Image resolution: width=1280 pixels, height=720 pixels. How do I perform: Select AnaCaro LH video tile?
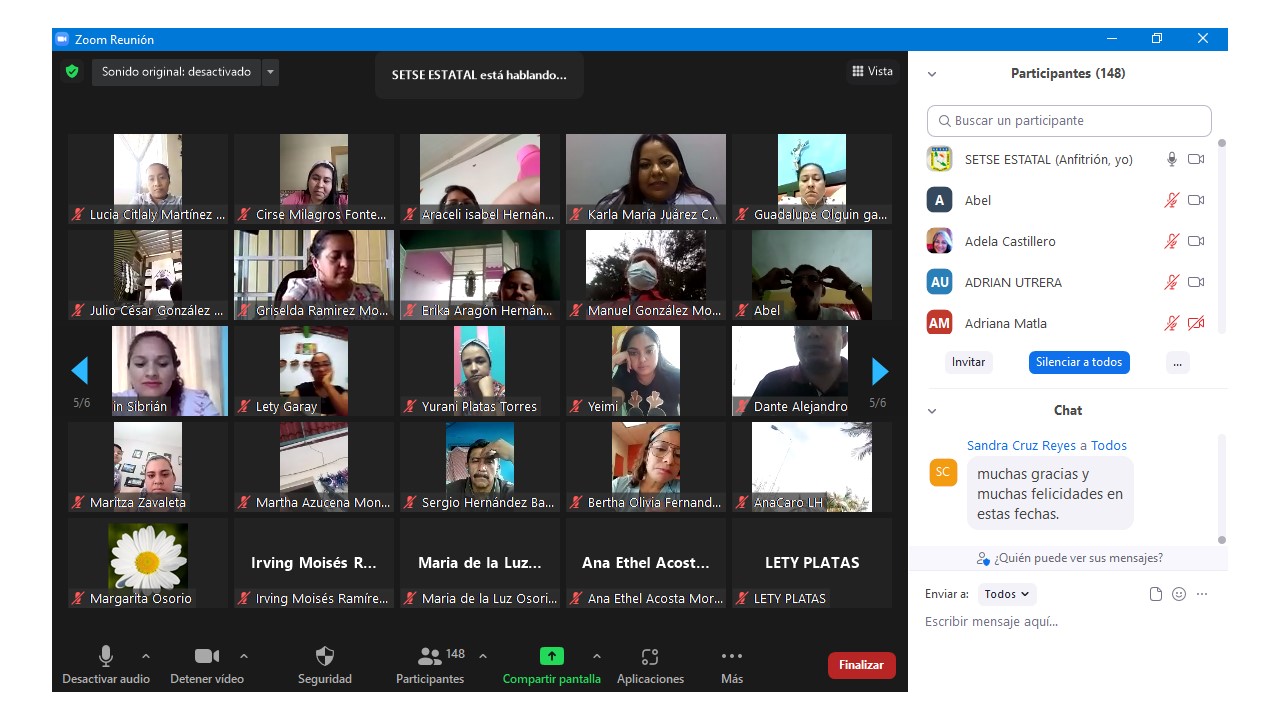812,467
